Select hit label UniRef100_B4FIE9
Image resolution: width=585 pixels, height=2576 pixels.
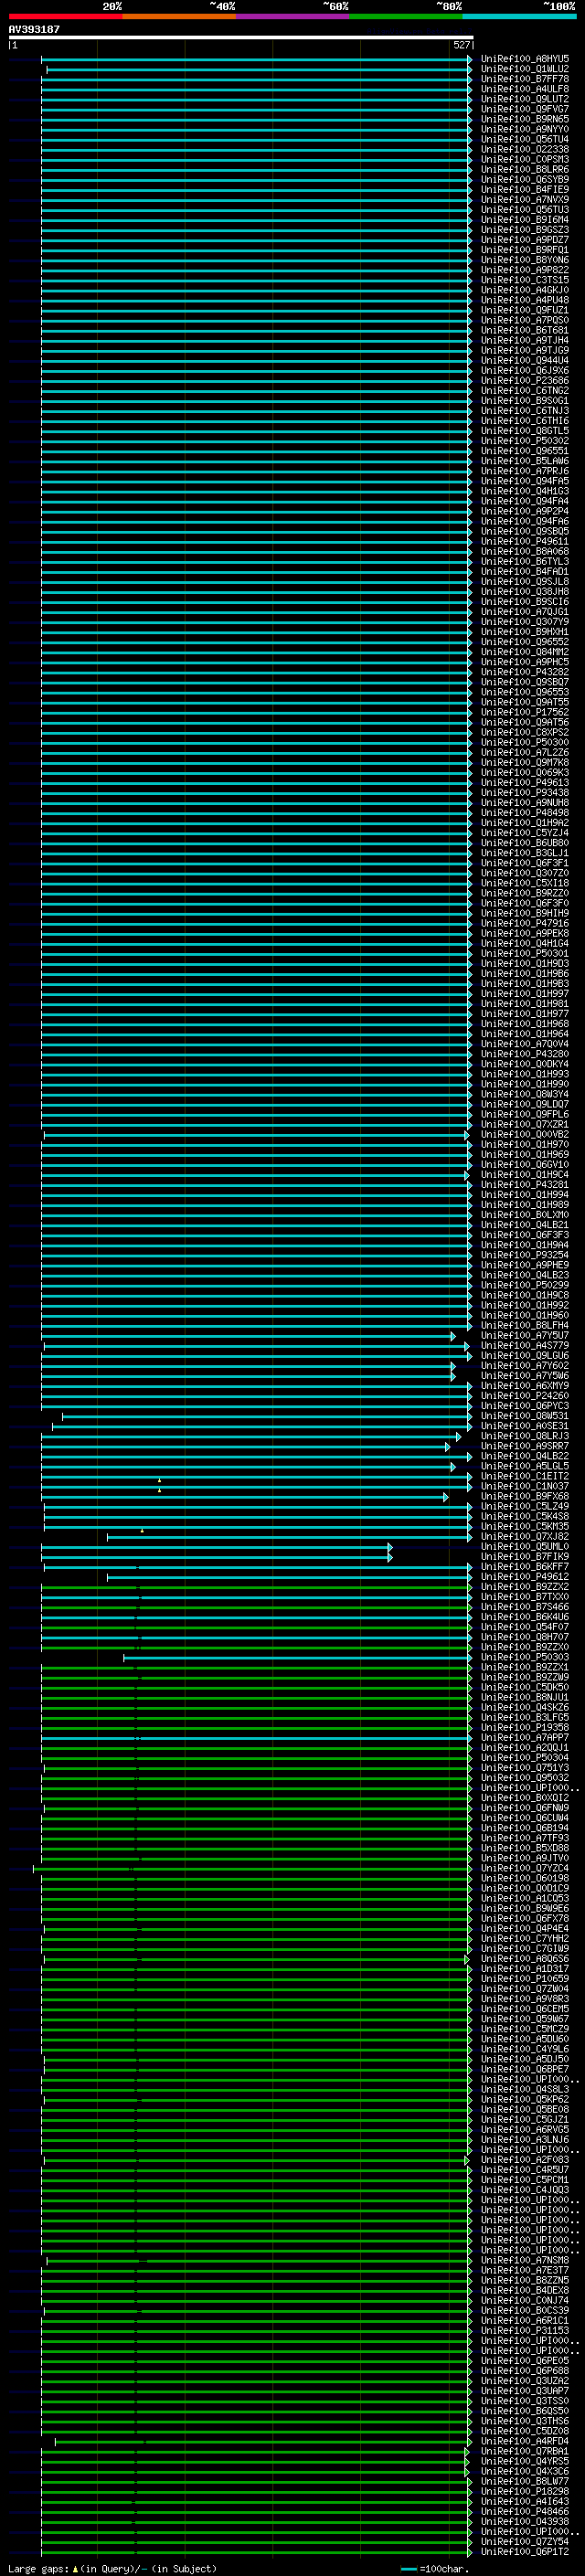tap(525, 190)
